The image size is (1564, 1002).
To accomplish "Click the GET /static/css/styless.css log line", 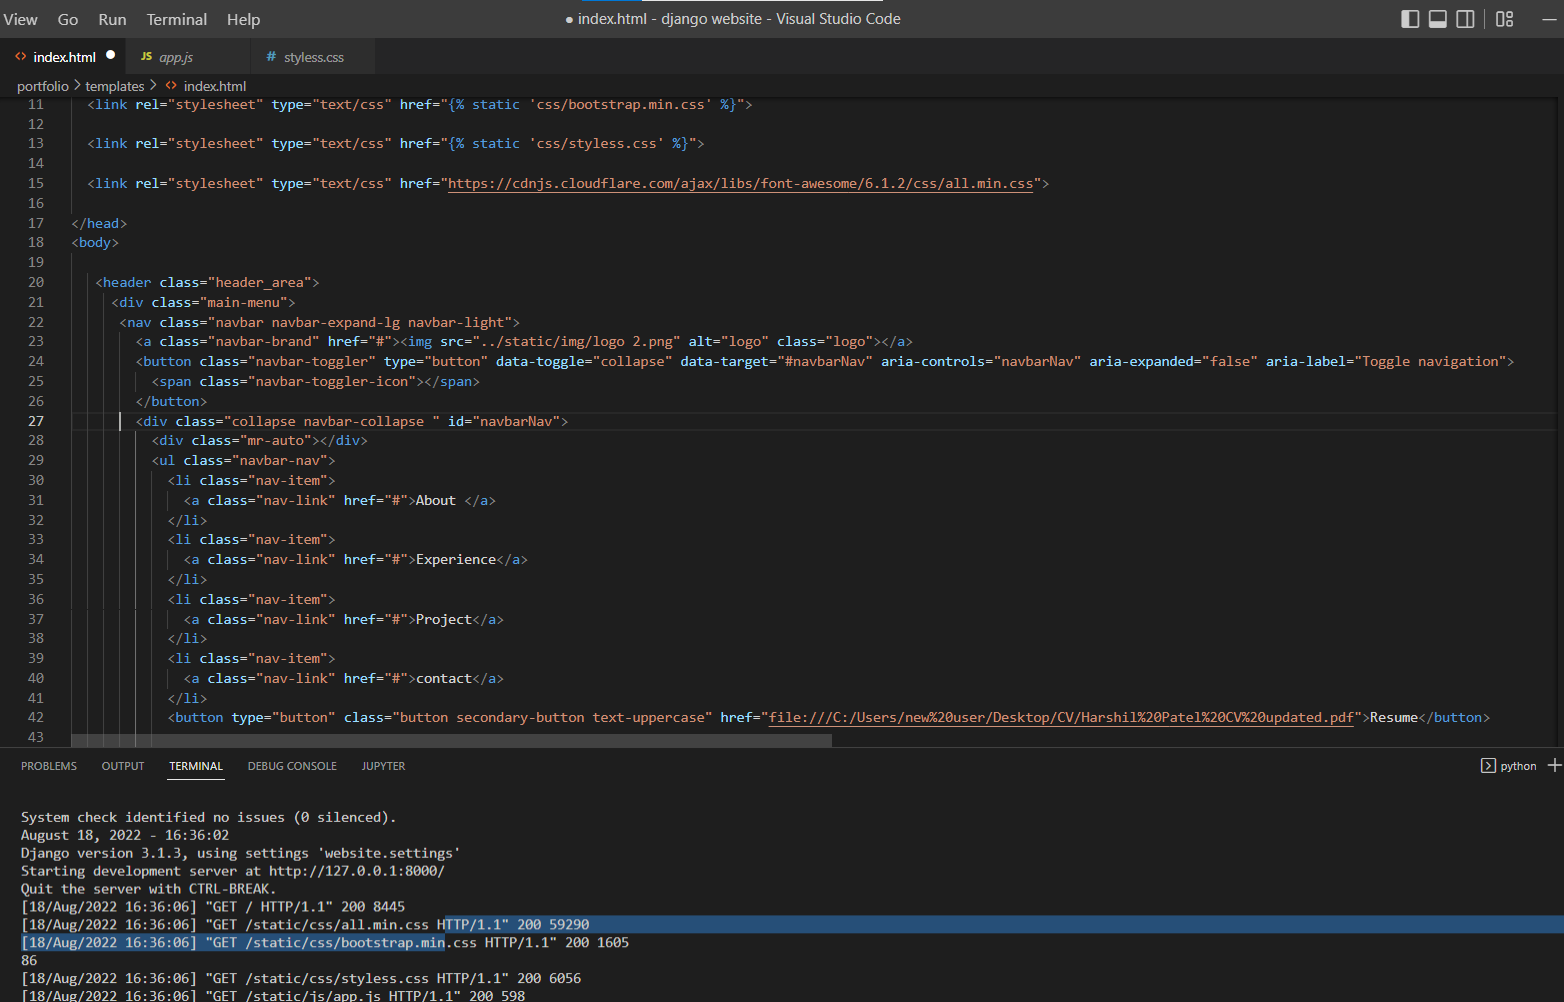I will pos(301,978).
